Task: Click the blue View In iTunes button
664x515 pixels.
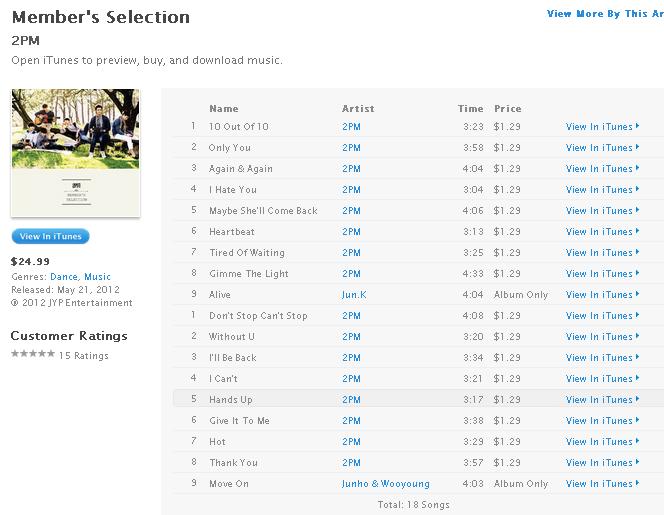Action: [50, 236]
